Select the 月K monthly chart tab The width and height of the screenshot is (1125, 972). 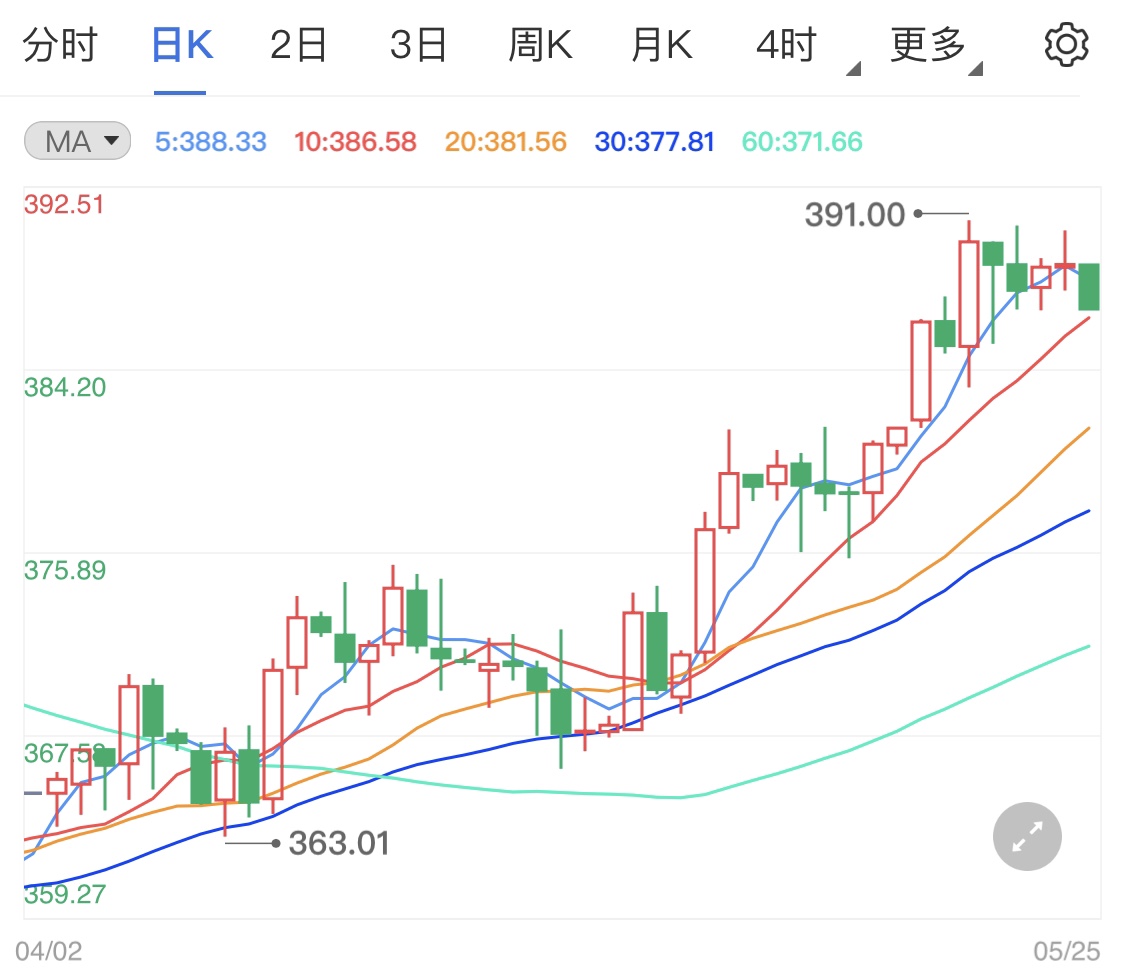point(660,43)
